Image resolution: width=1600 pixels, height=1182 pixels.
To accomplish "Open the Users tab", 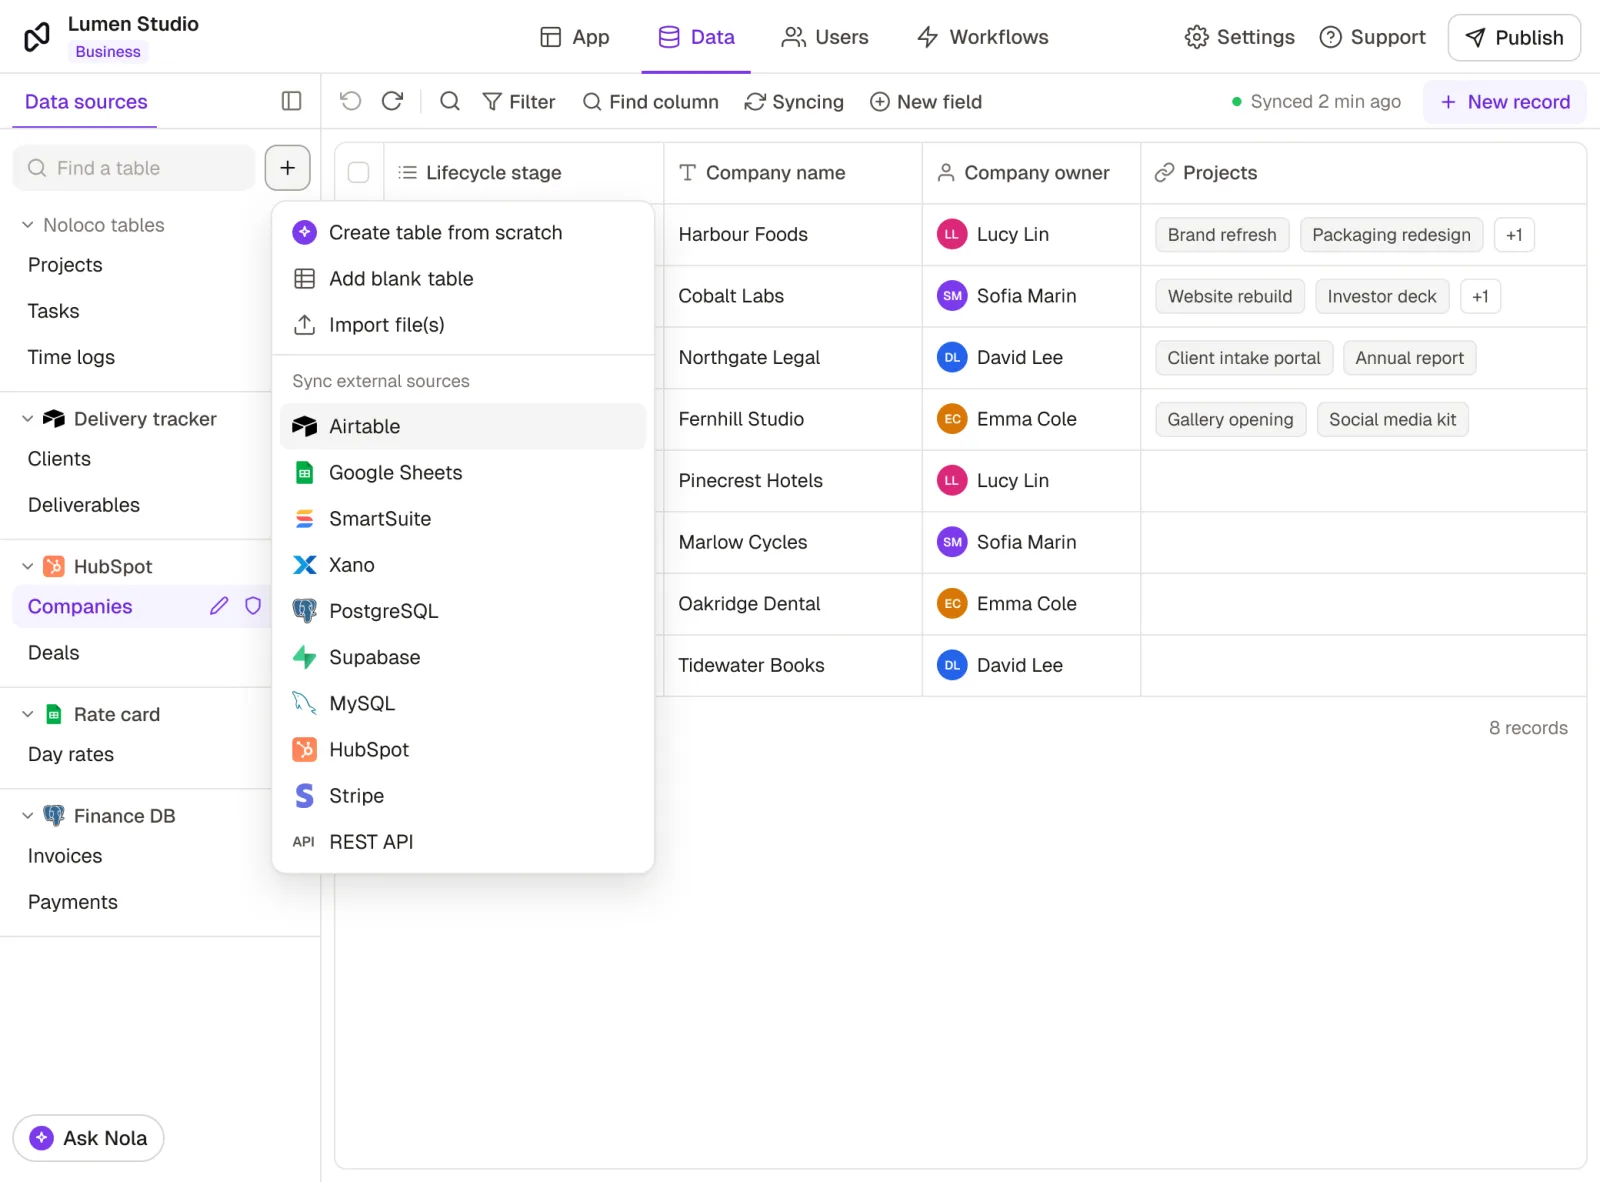I will (x=825, y=37).
